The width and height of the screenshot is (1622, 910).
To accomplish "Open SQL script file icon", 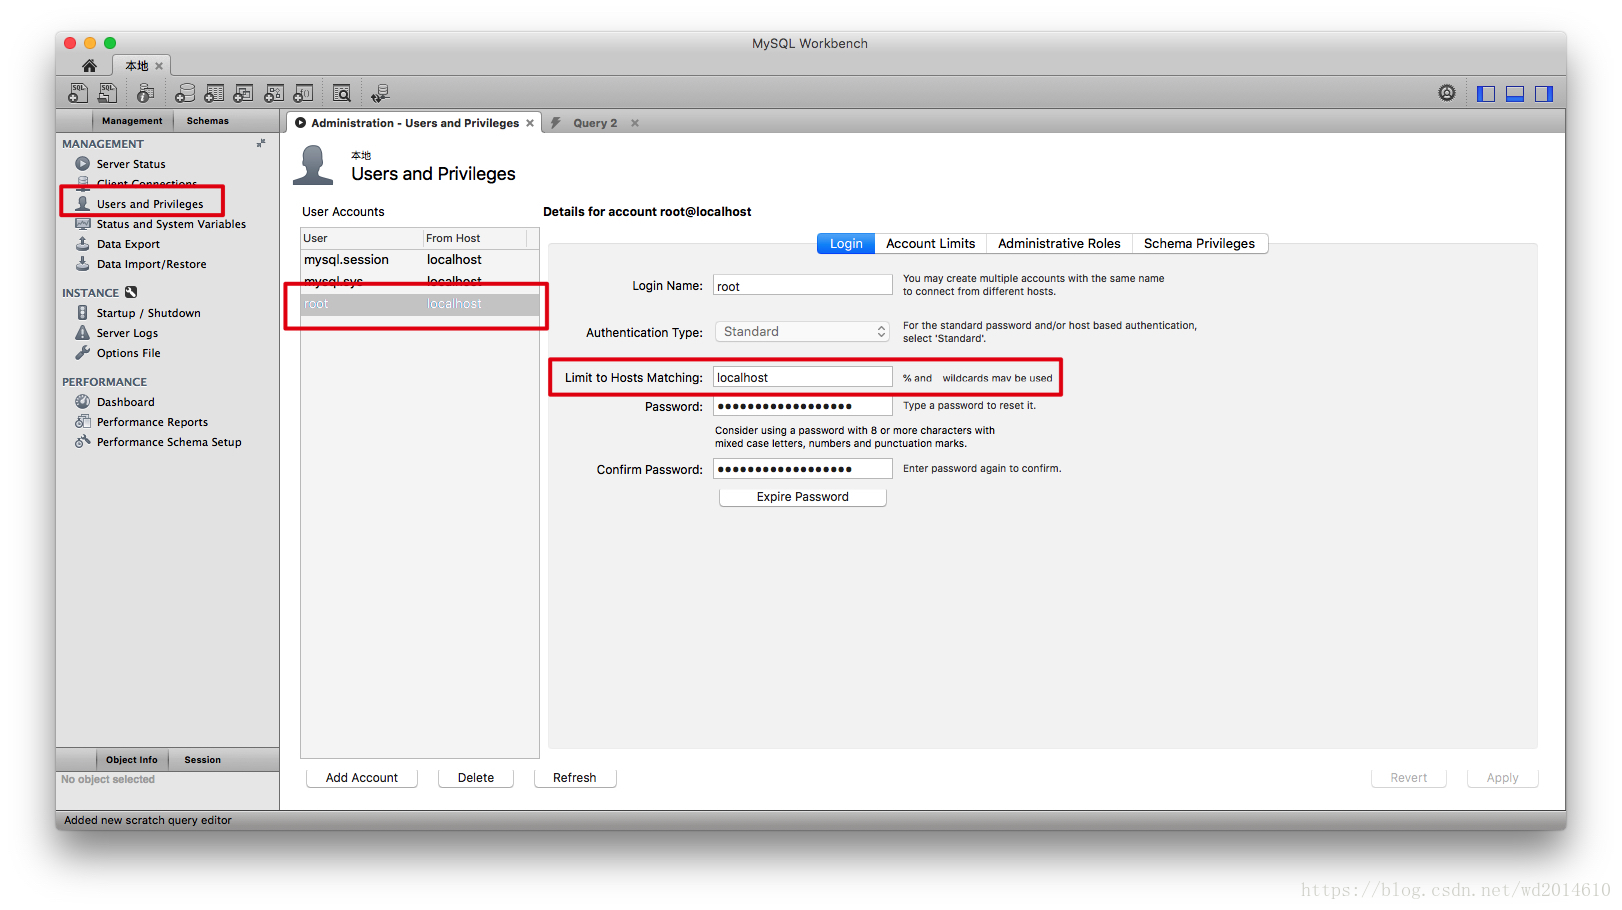I will click(x=107, y=93).
